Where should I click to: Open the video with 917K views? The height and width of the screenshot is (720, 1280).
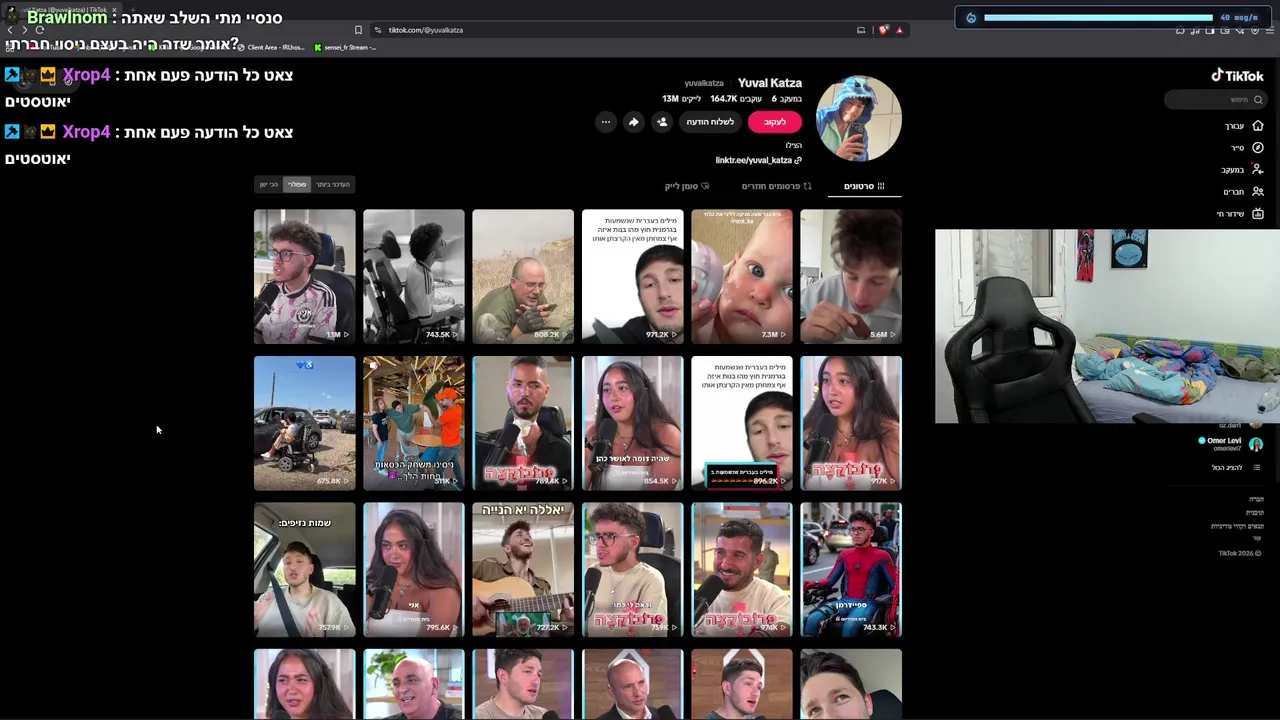[x=851, y=423]
